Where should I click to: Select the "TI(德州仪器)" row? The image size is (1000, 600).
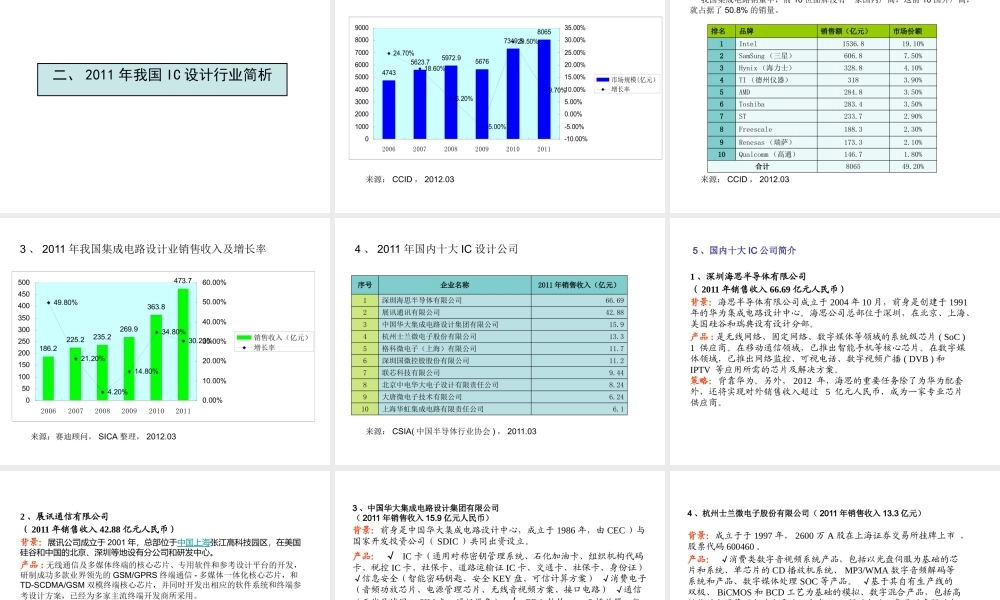(x=822, y=80)
